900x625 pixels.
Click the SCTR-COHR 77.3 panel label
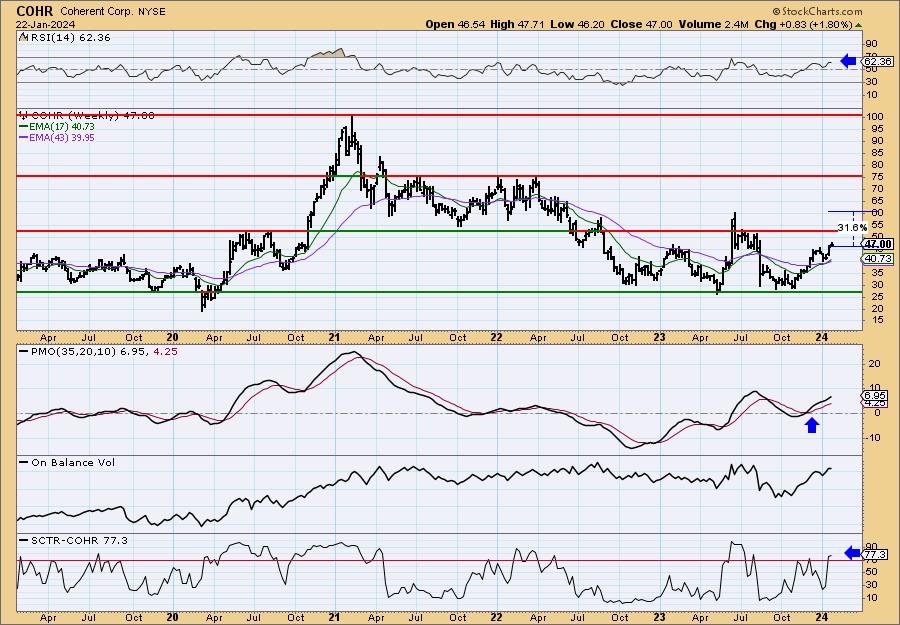tap(73, 540)
